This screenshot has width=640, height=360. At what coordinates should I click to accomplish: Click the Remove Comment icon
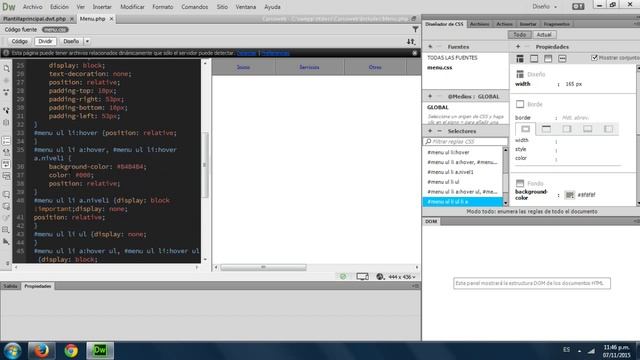[x=6, y=207]
